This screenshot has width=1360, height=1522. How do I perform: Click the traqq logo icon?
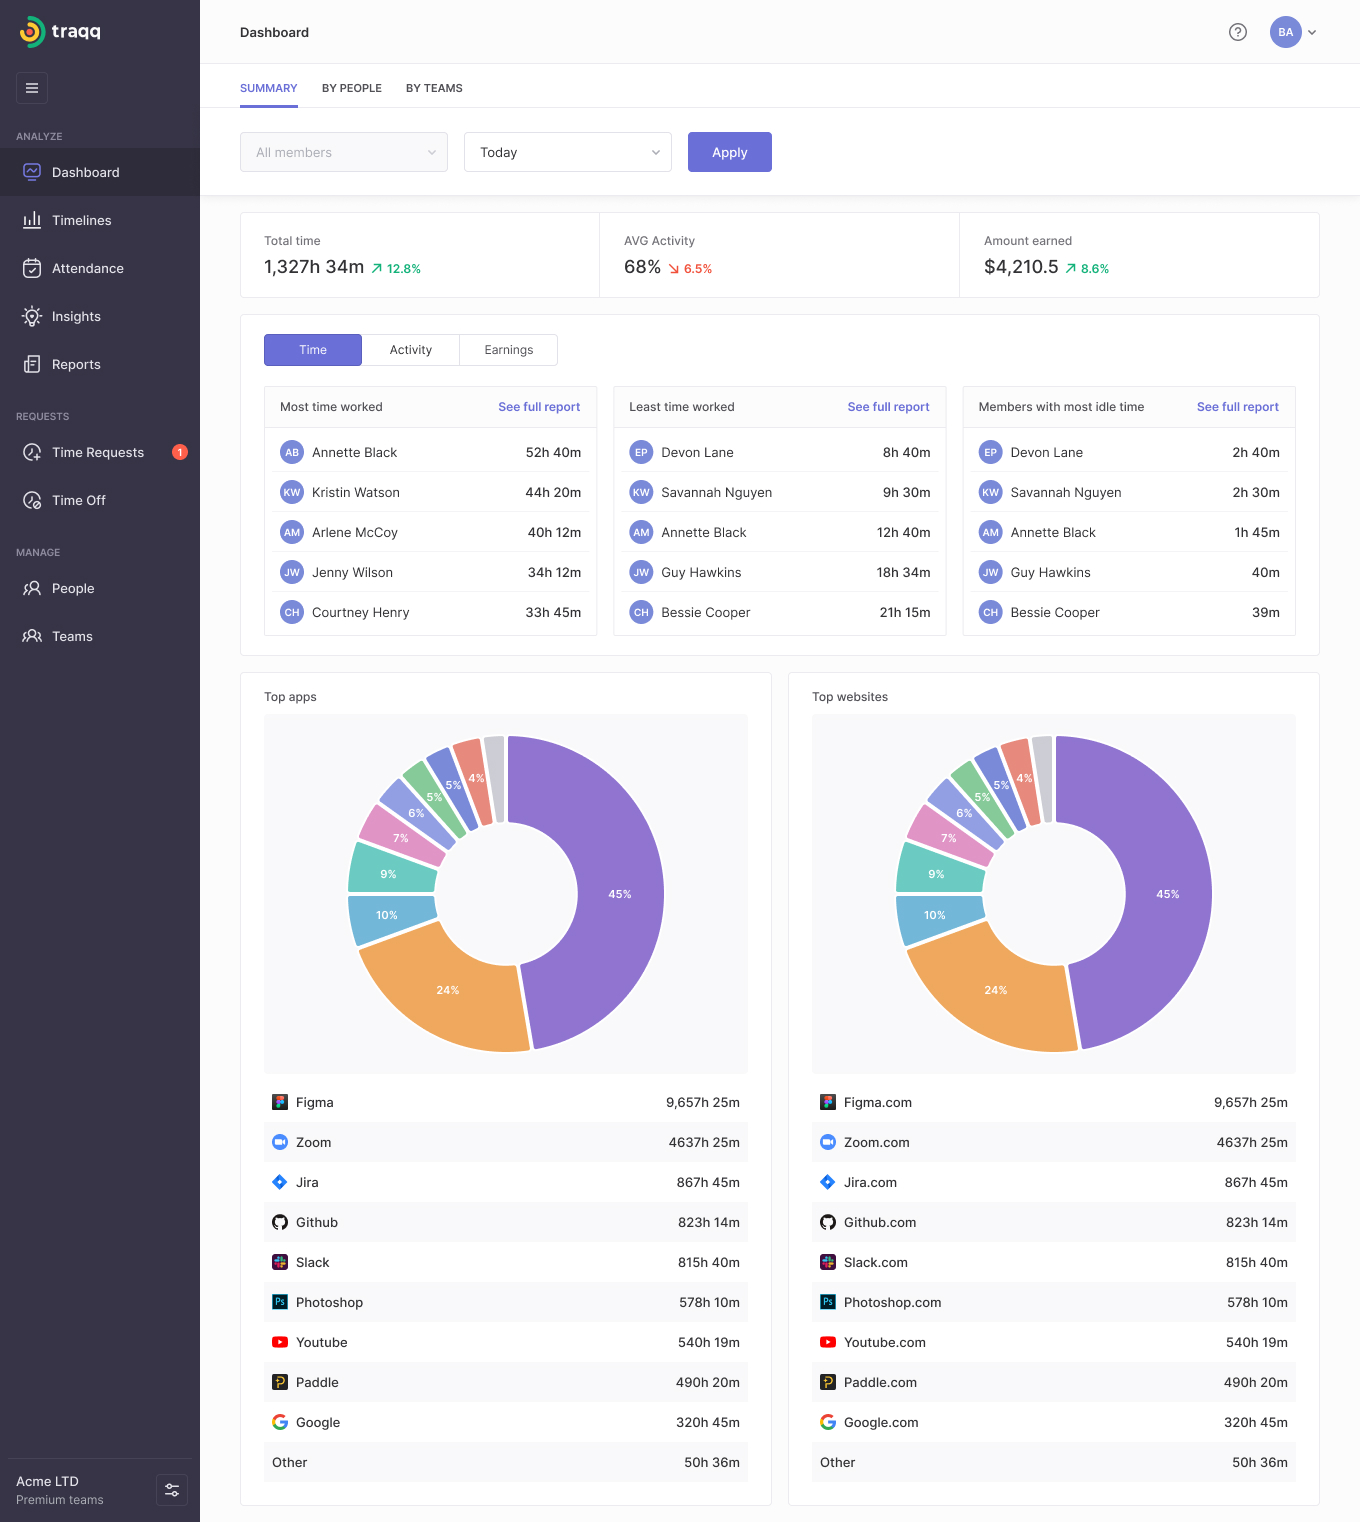click(32, 32)
